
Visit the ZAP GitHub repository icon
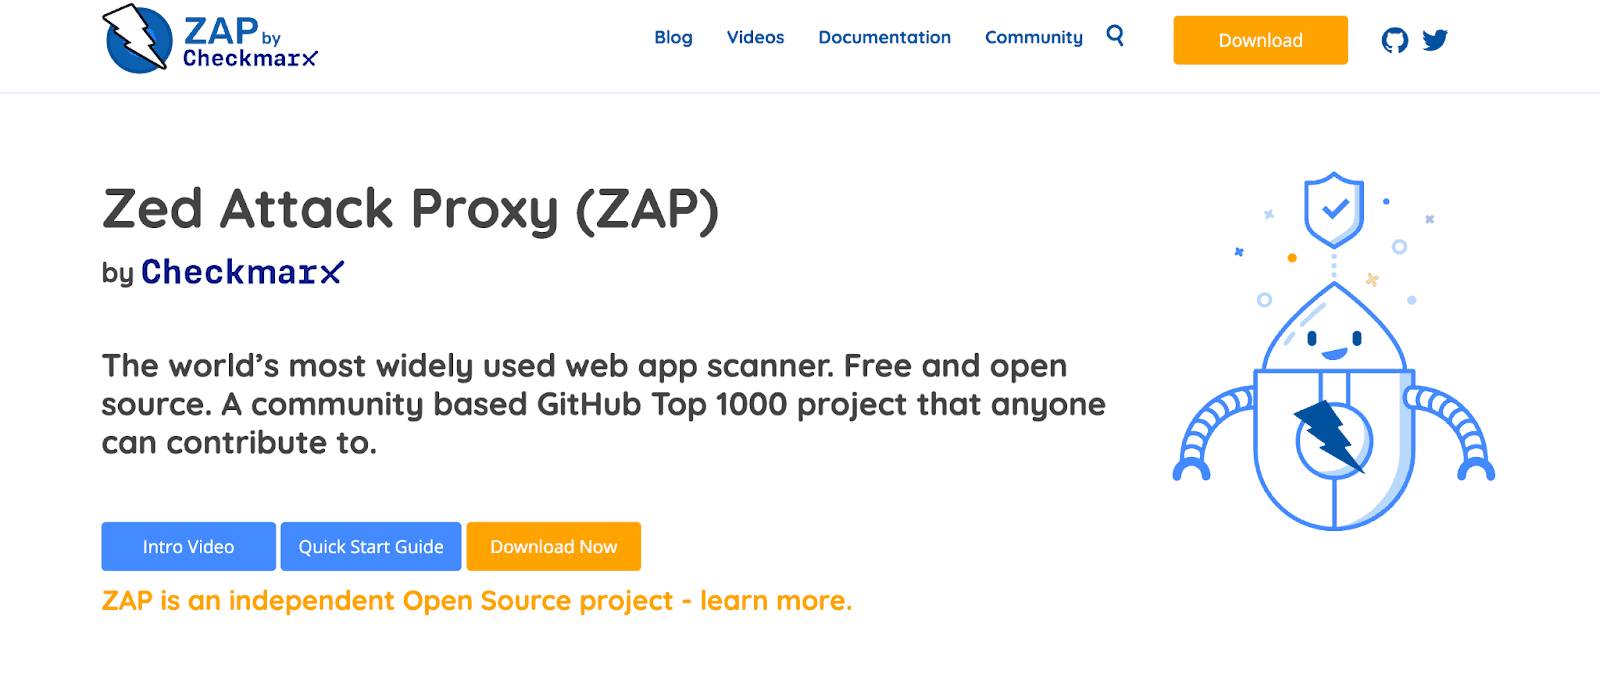(1395, 40)
